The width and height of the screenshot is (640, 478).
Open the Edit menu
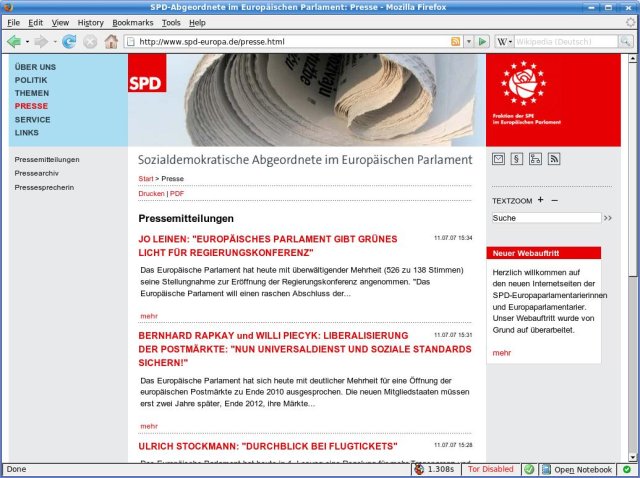[36, 23]
